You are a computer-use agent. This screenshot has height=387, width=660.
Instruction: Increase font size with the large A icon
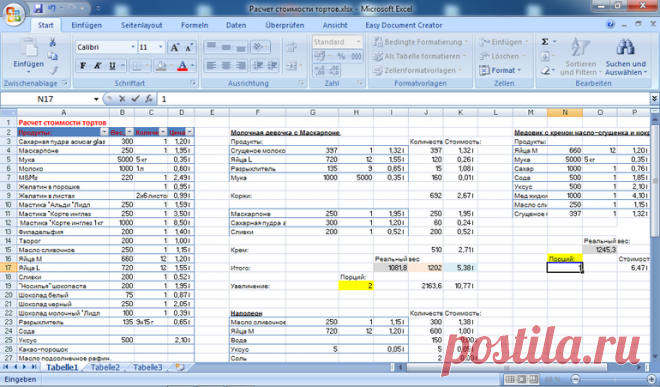pyautogui.click(x=174, y=47)
